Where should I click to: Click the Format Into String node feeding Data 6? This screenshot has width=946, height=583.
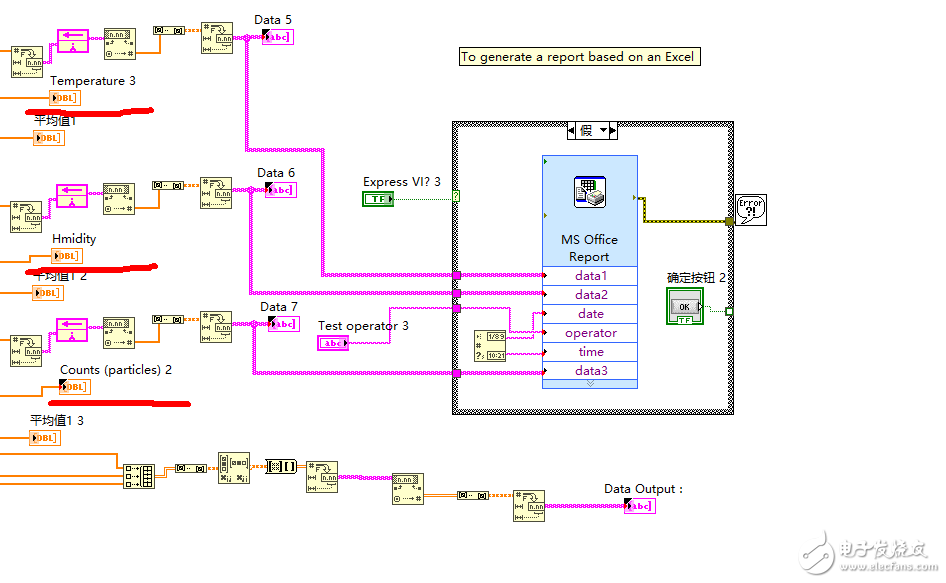218,195
